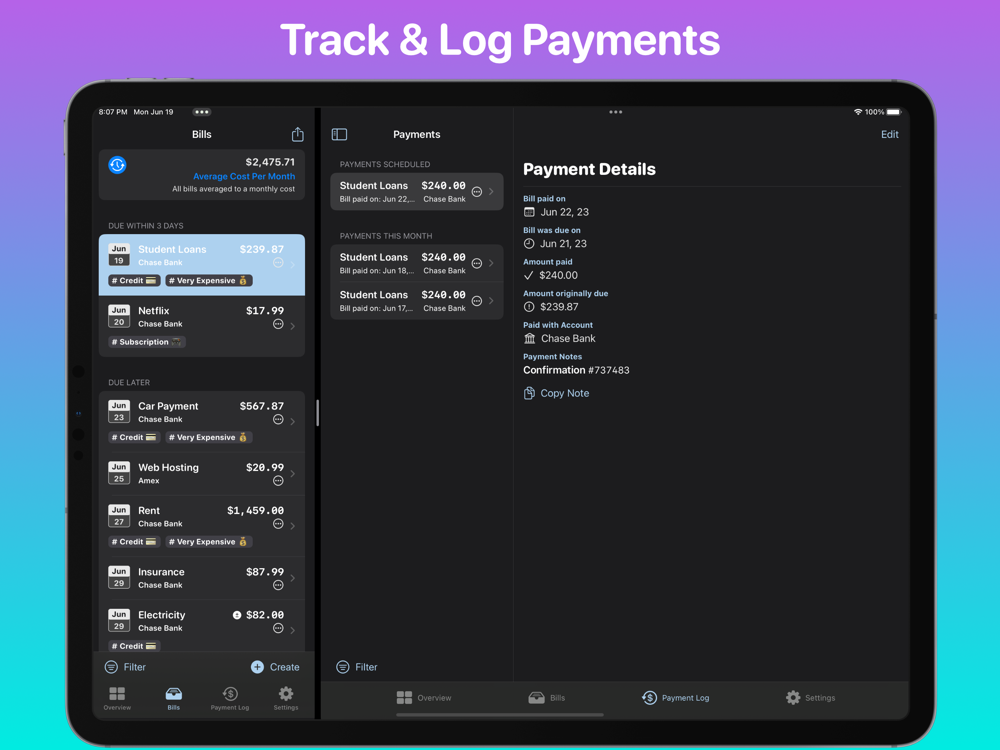This screenshot has width=1000, height=750.
Task: Tap the bank icon beside Chase Bank
Action: point(529,339)
